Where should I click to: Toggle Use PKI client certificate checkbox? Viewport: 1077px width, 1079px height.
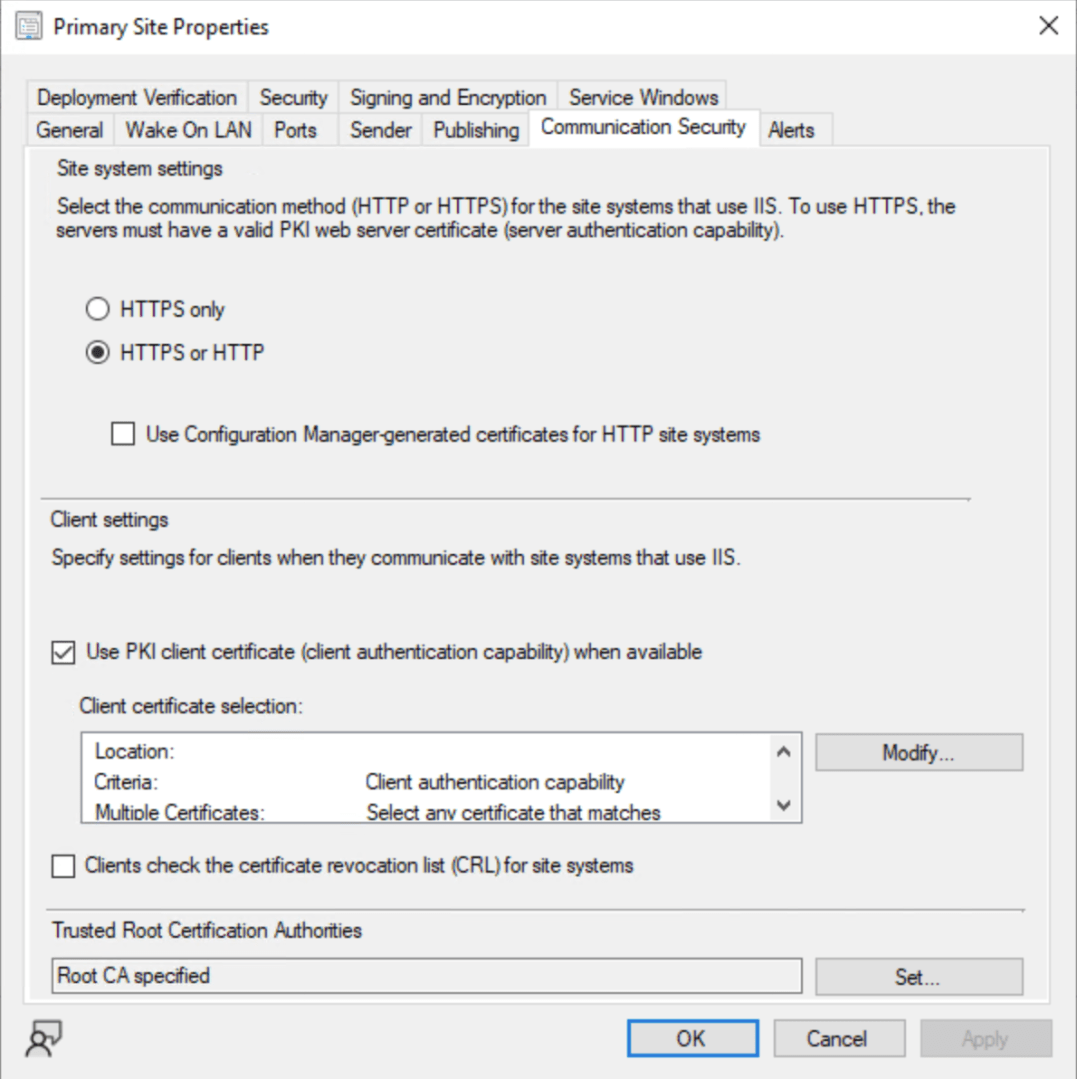(x=63, y=653)
